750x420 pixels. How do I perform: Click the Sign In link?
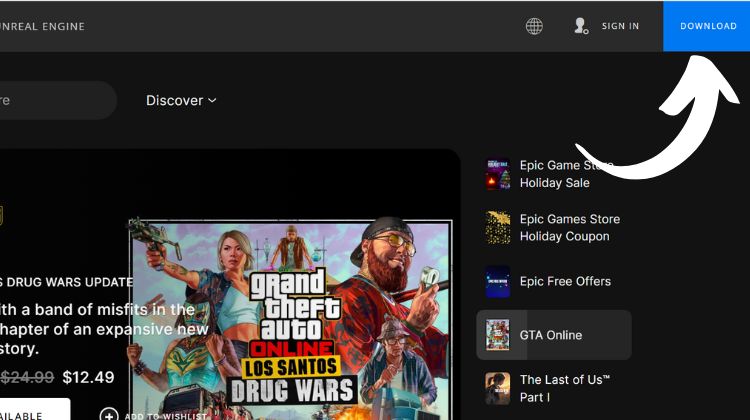[620, 26]
